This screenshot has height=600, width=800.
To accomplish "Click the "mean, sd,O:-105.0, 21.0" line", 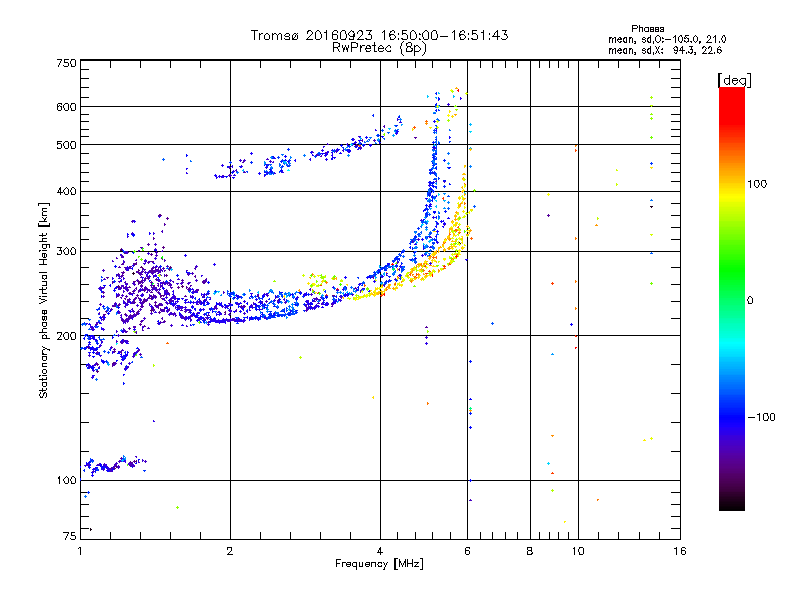I will 667,39.
